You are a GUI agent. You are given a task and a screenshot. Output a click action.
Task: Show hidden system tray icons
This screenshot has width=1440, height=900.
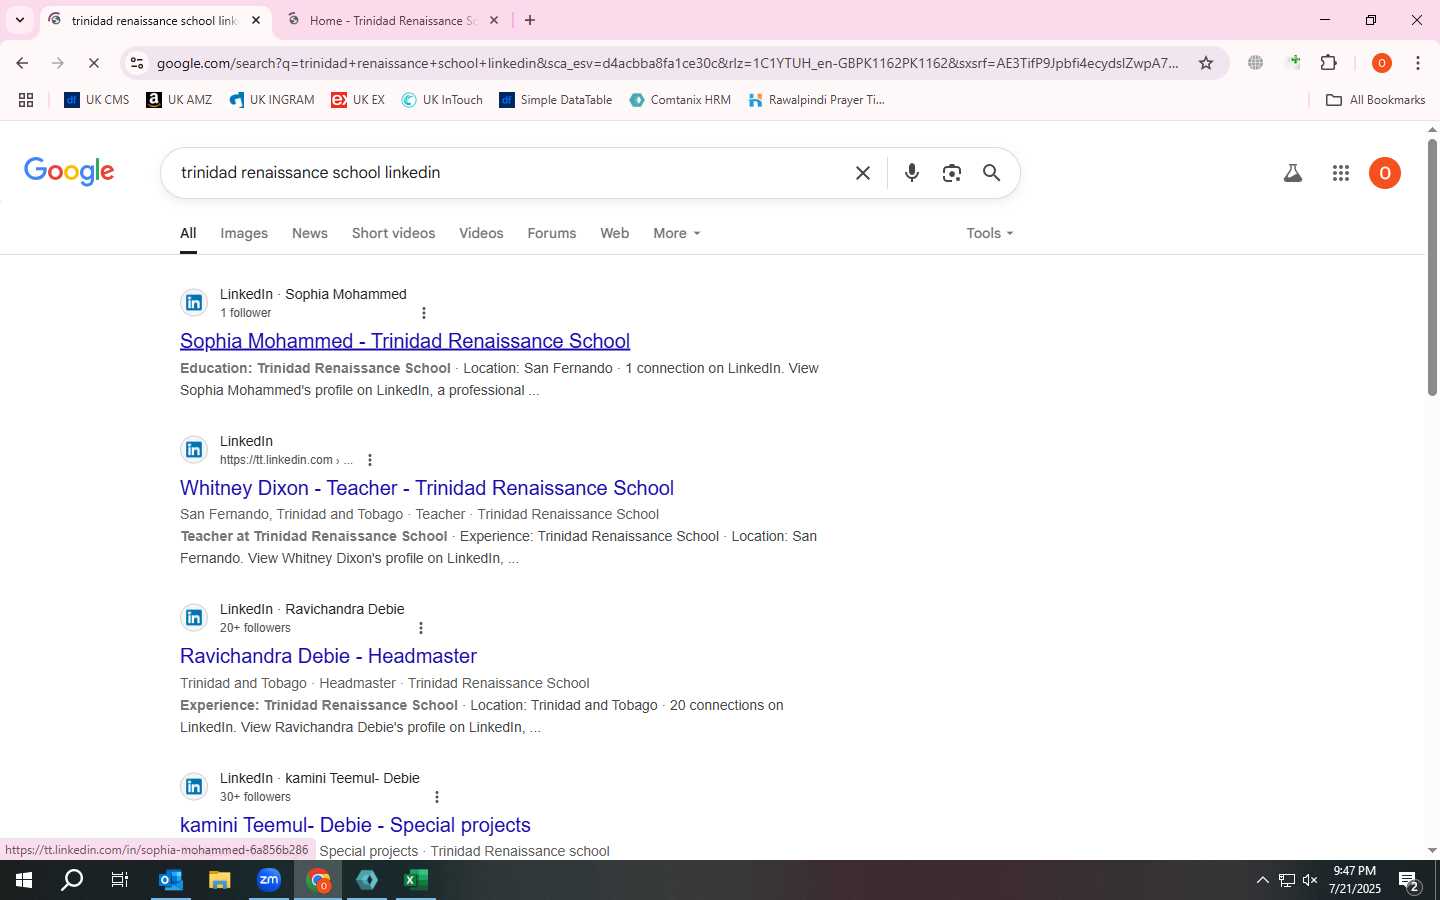[x=1262, y=880]
